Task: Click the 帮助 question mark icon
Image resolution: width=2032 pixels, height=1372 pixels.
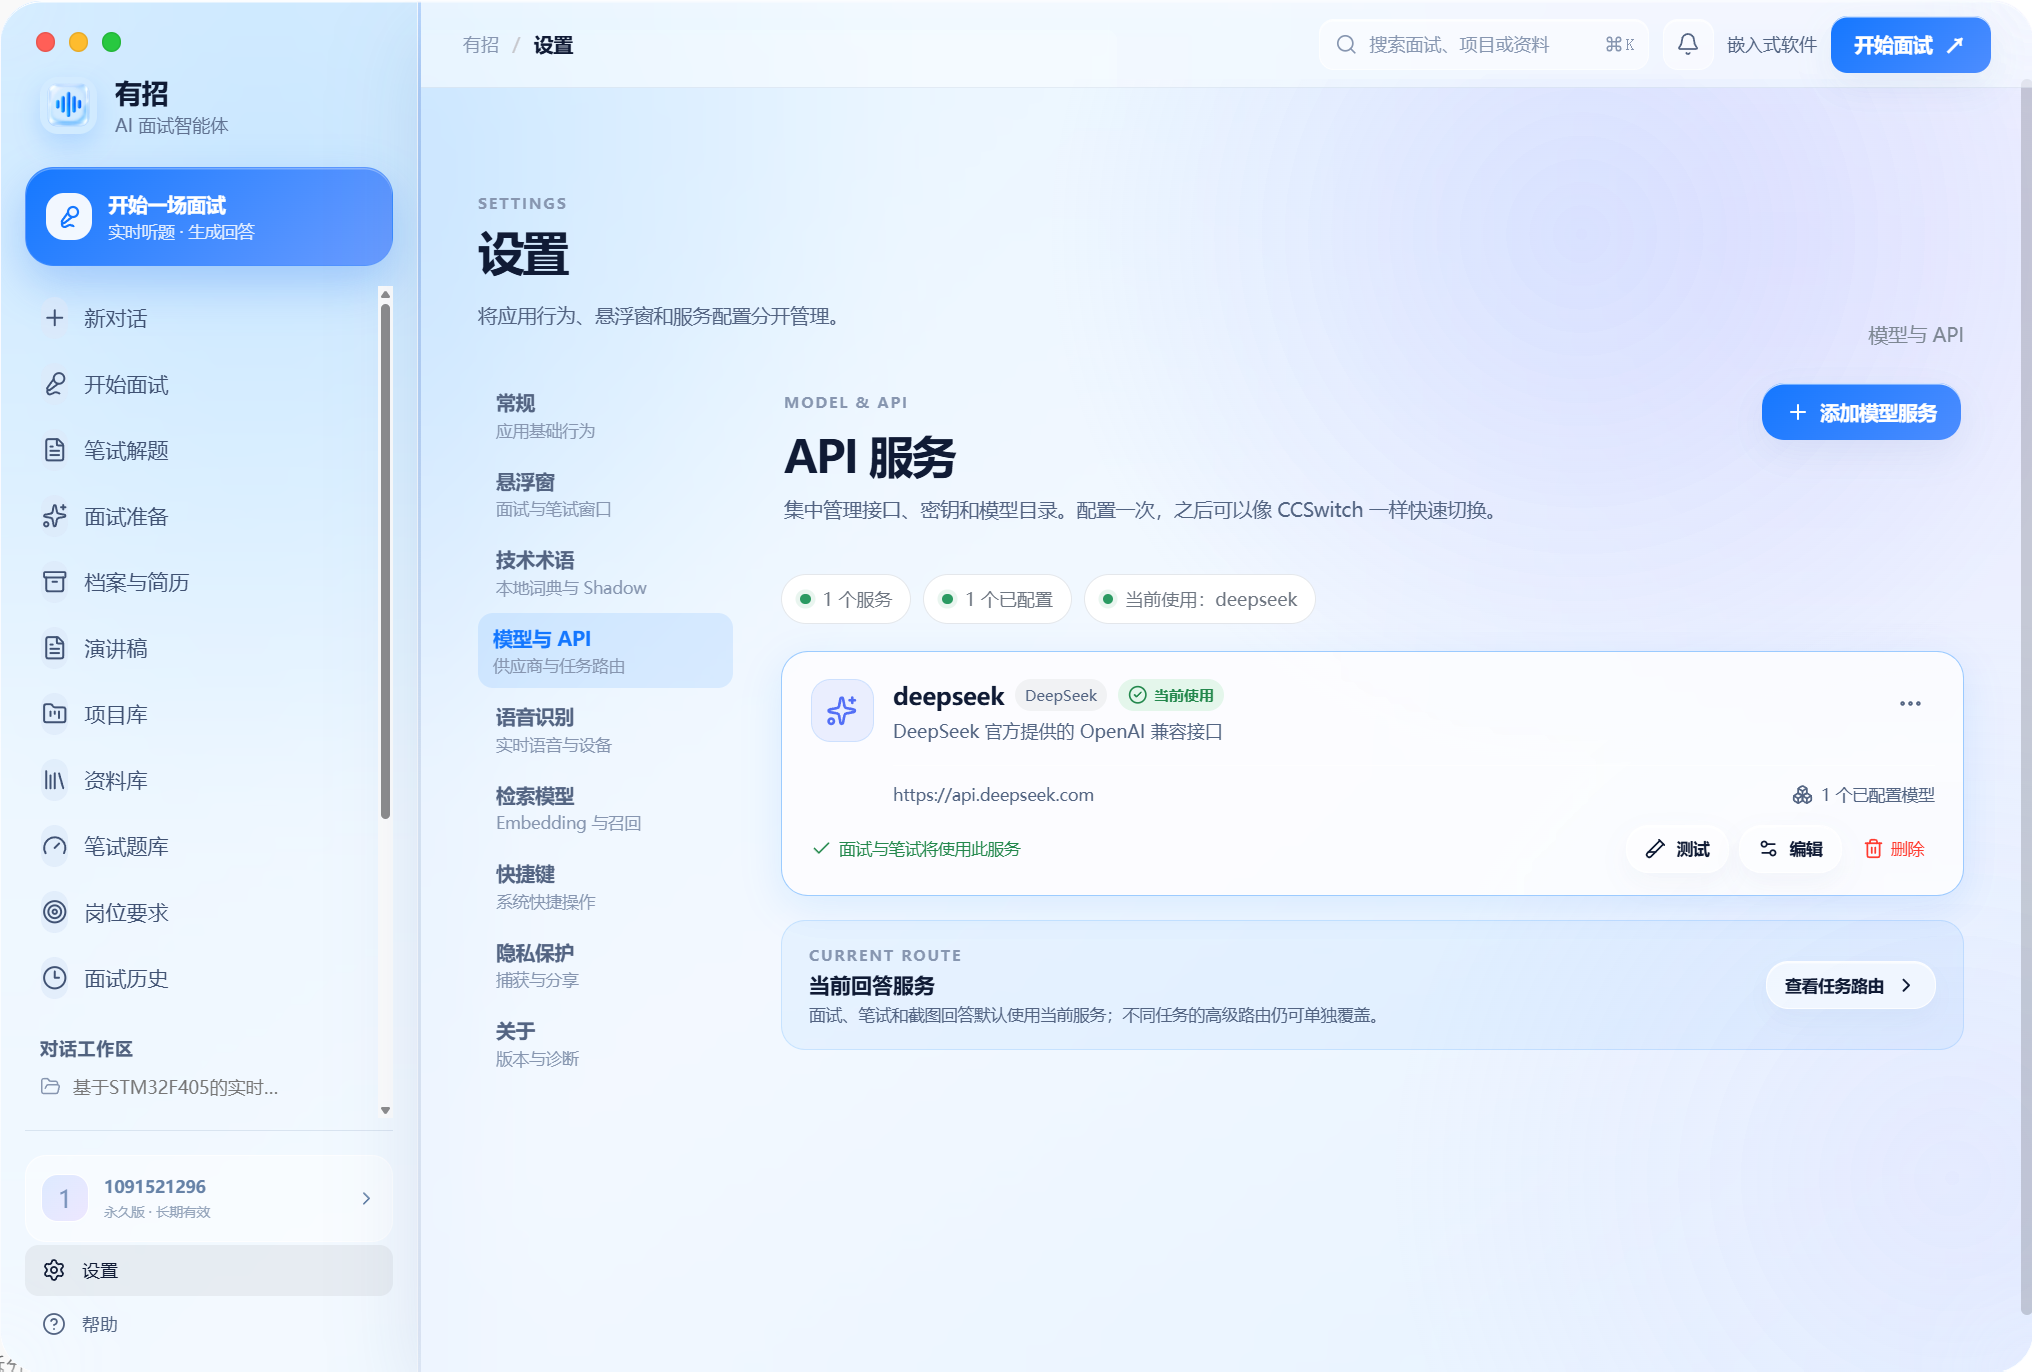Action: [54, 1324]
